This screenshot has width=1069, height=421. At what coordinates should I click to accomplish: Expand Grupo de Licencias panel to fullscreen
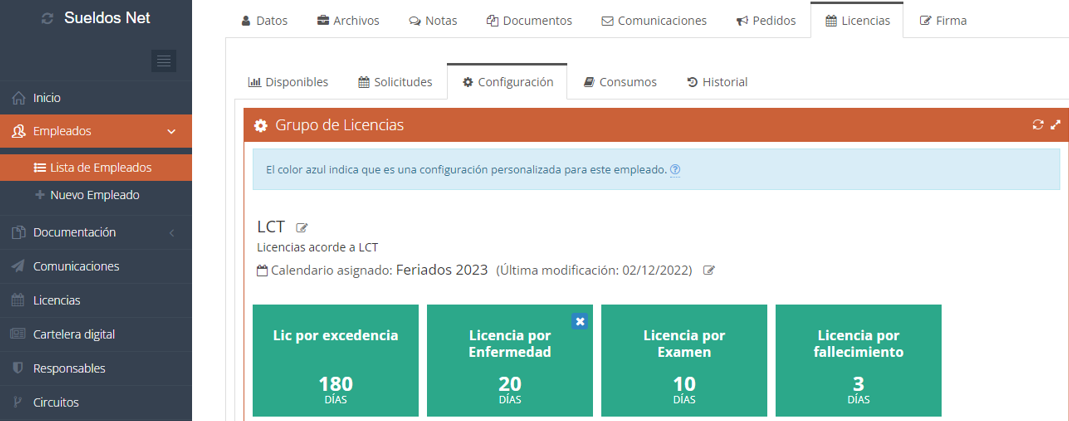click(x=1055, y=125)
